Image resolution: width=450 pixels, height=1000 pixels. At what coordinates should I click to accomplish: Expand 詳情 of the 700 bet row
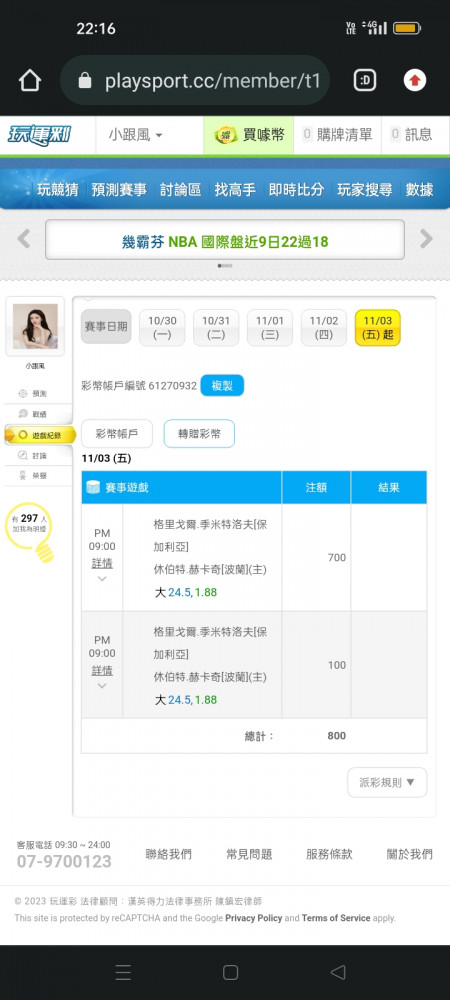pyautogui.click(x=102, y=564)
